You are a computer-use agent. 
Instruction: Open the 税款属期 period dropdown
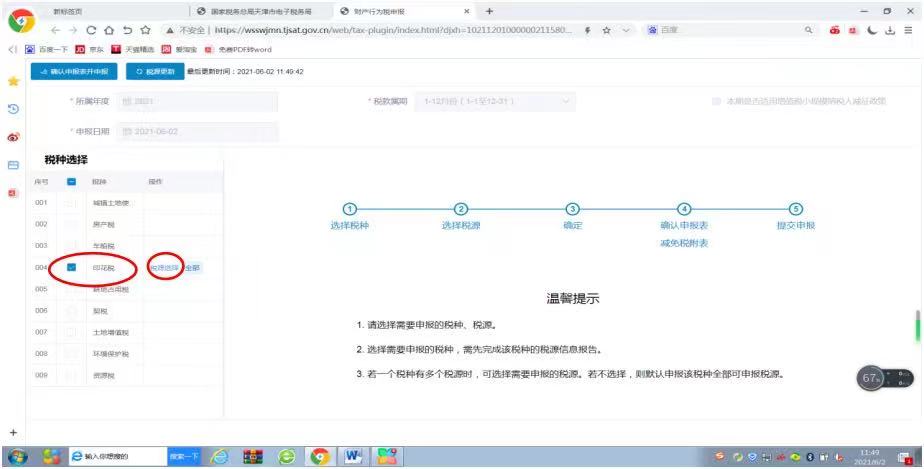pos(495,101)
